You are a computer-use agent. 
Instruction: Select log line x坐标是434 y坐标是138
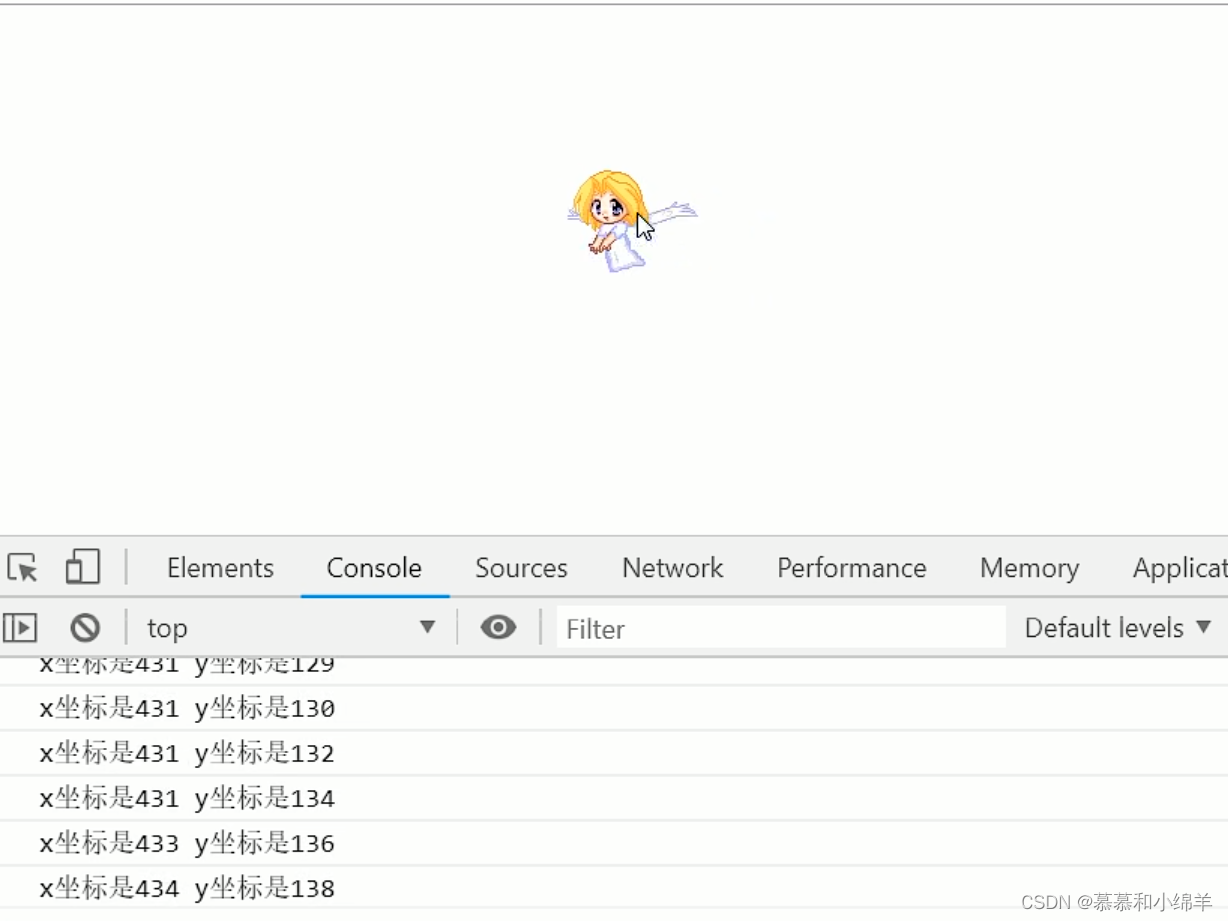pos(614,888)
